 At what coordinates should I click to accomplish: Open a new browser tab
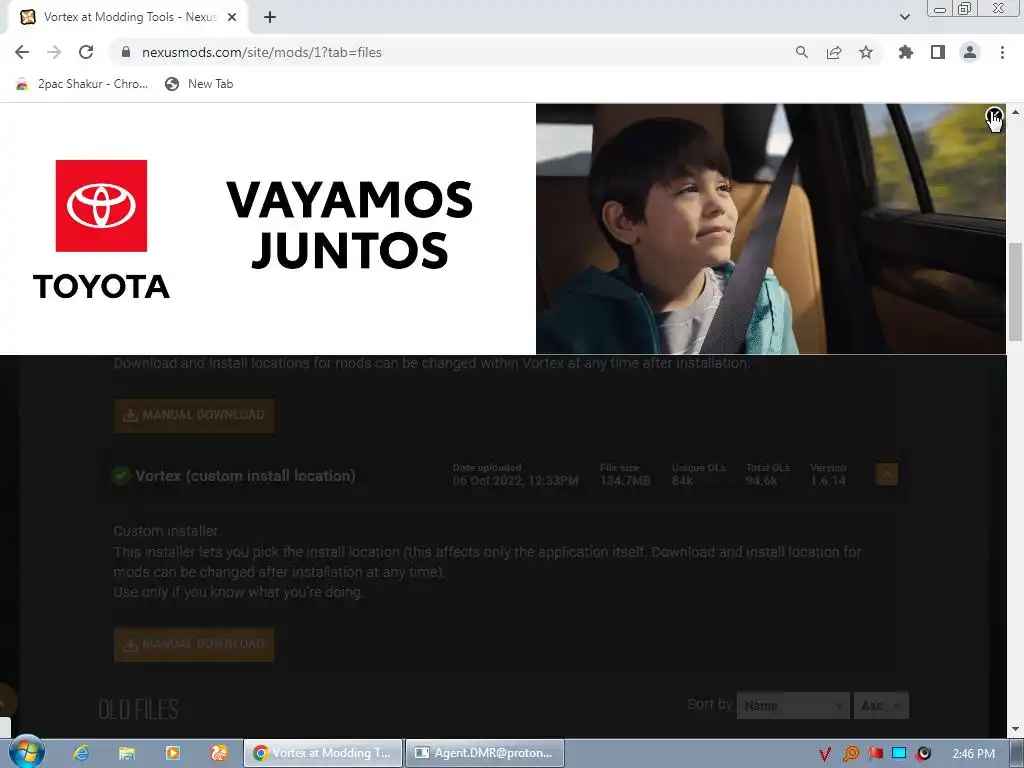[x=270, y=17]
